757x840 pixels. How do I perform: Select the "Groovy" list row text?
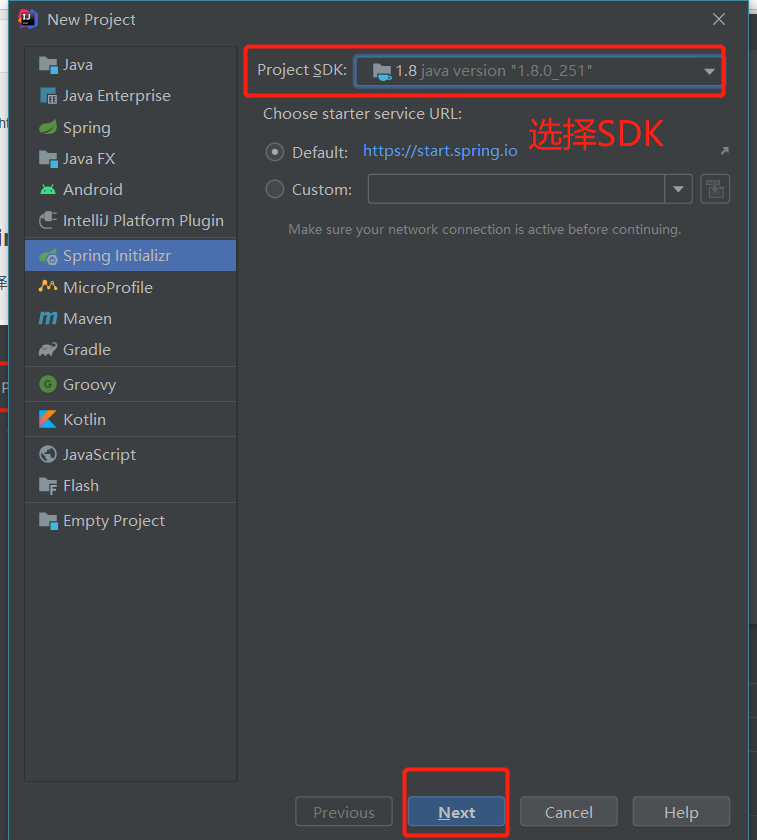pos(89,385)
